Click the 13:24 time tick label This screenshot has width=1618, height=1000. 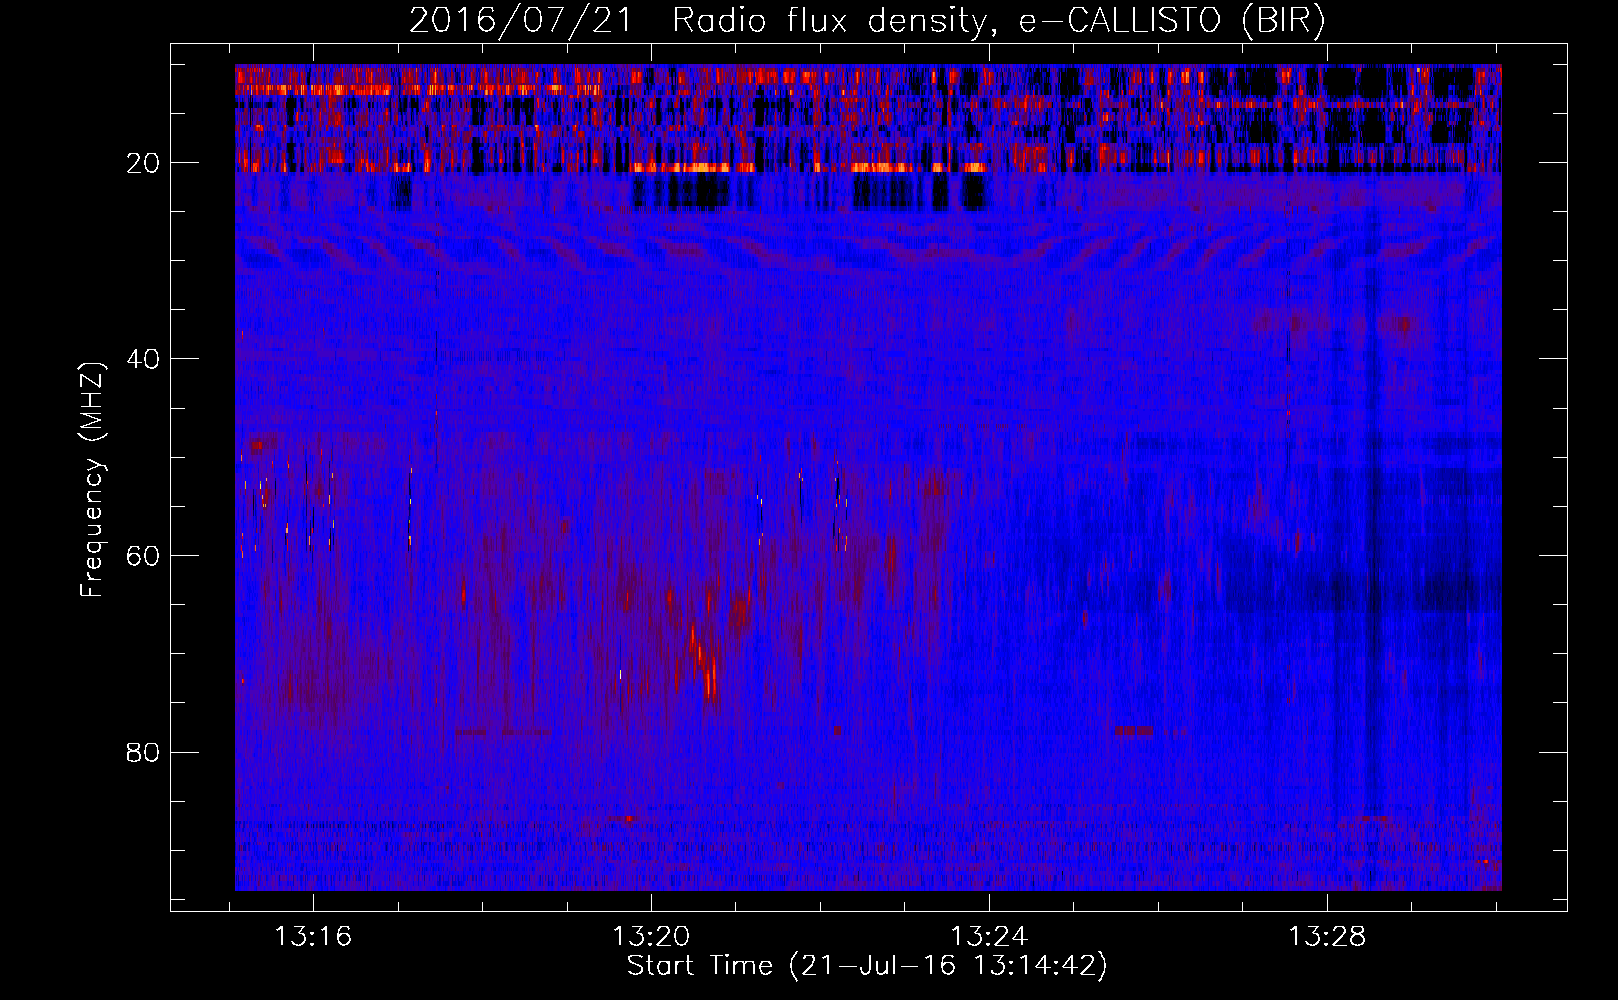[989, 937]
